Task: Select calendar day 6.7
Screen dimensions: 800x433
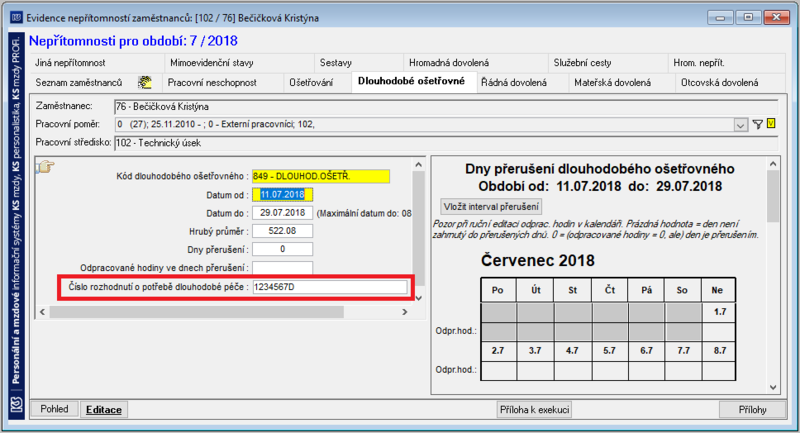Action: pos(646,351)
